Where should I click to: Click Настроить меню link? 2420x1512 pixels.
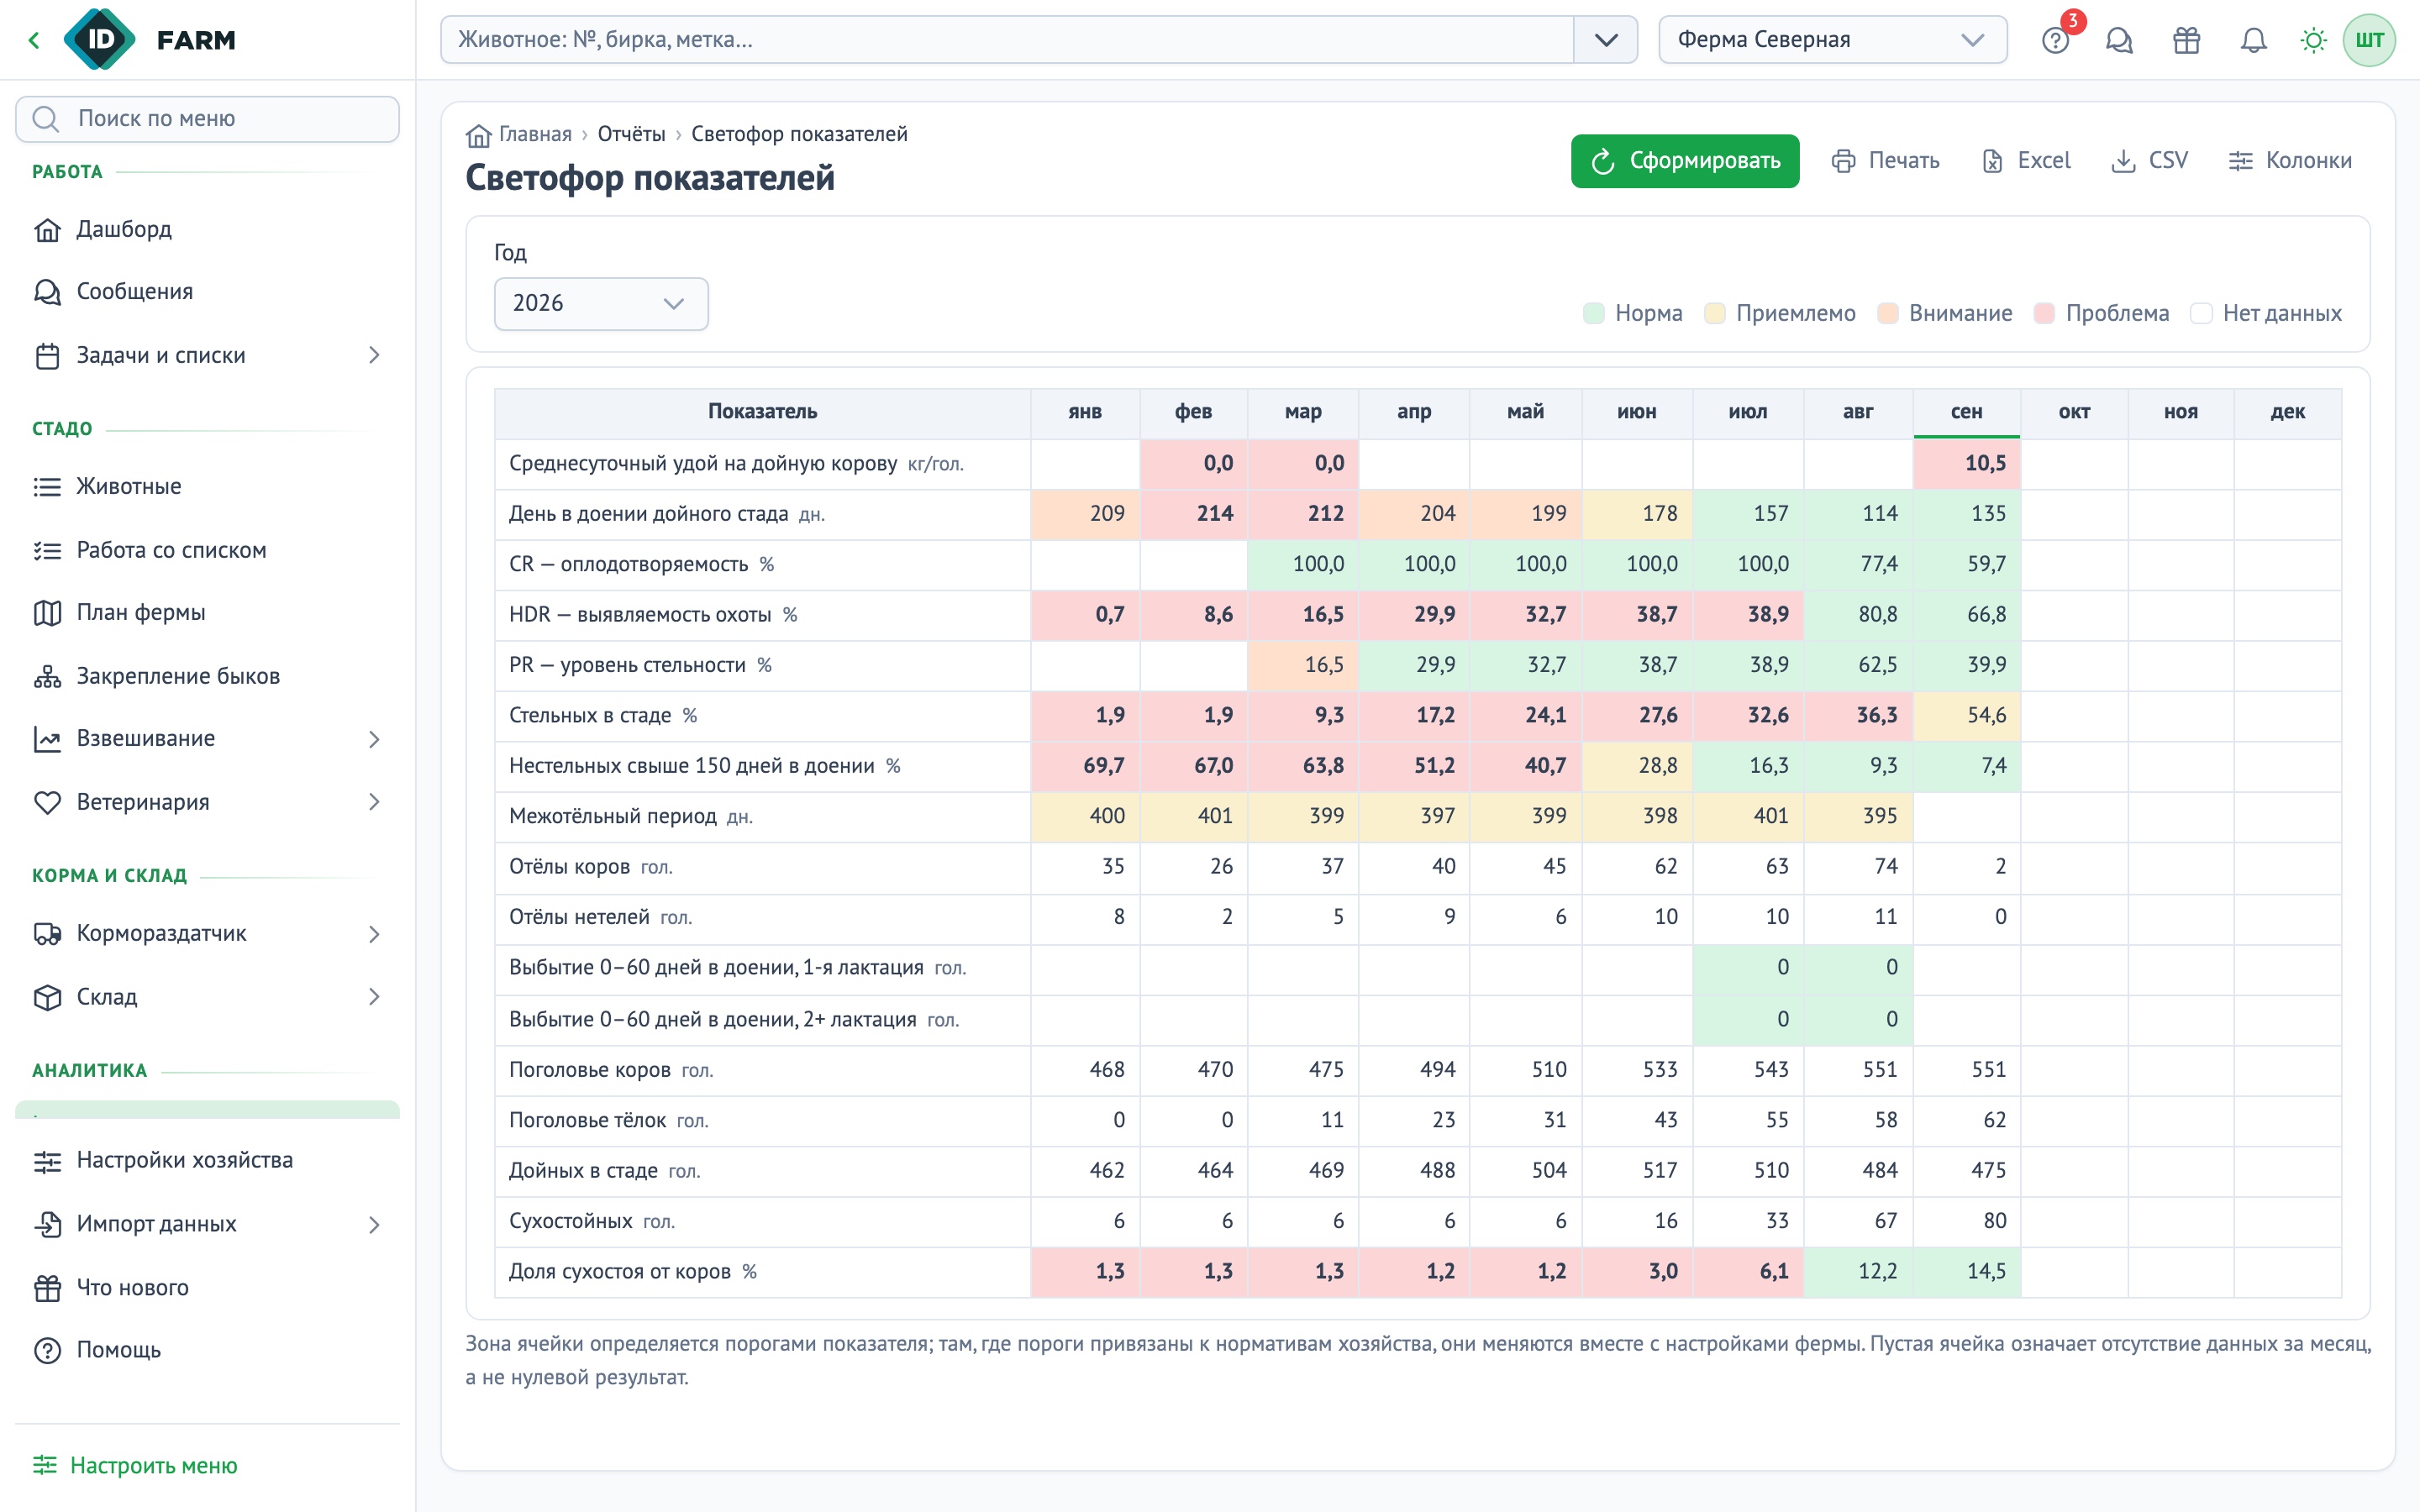135,1465
